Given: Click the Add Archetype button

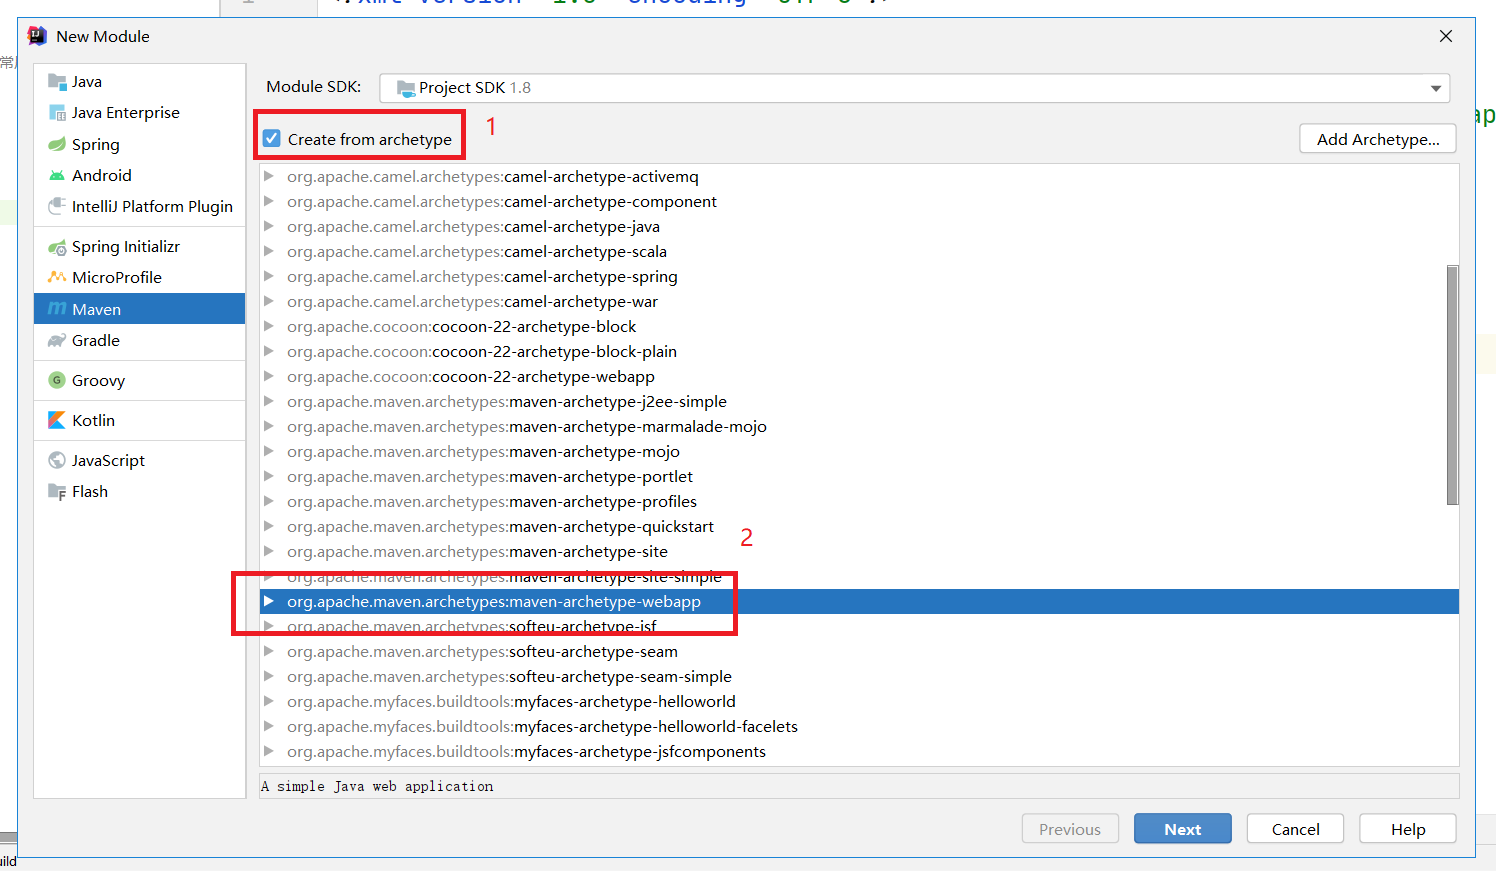Looking at the screenshot, I should 1378,139.
